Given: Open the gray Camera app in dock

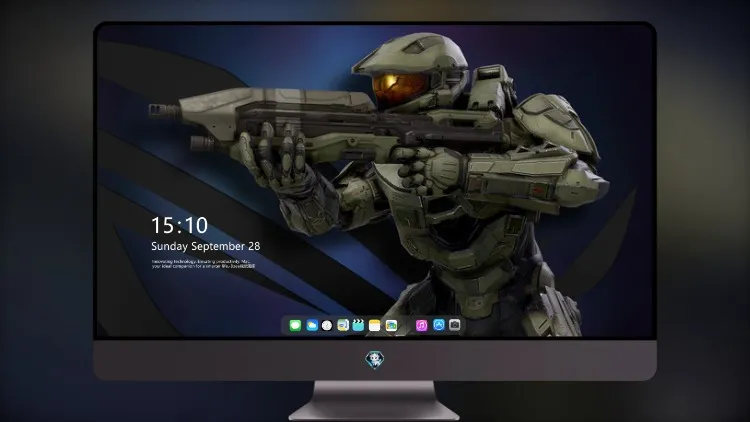Looking at the screenshot, I should tap(455, 325).
